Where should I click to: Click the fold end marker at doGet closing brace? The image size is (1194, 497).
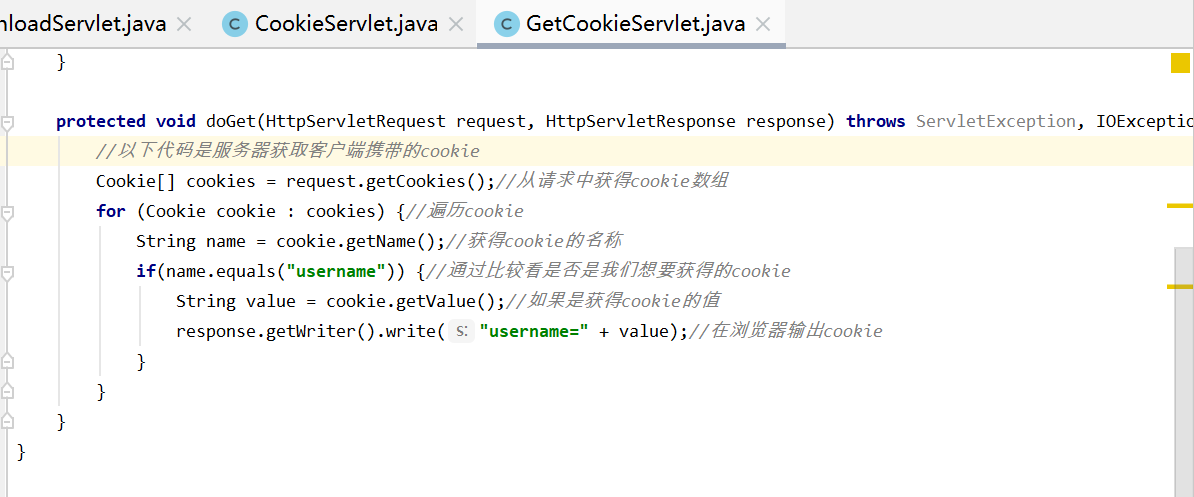(8, 422)
